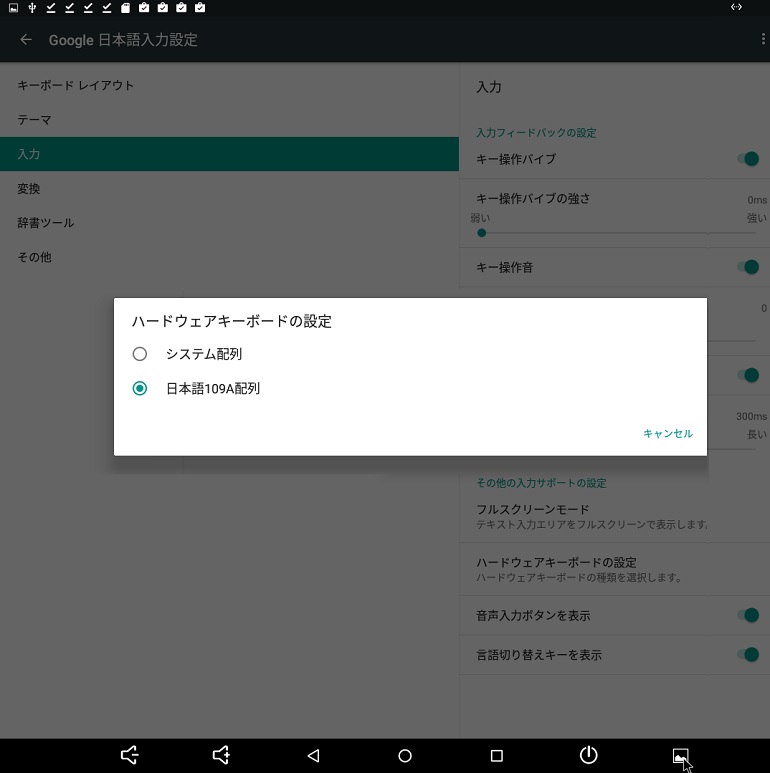770x773 pixels.
Task: Open フルスクリーンモード setting
Action: [x=615, y=516]
